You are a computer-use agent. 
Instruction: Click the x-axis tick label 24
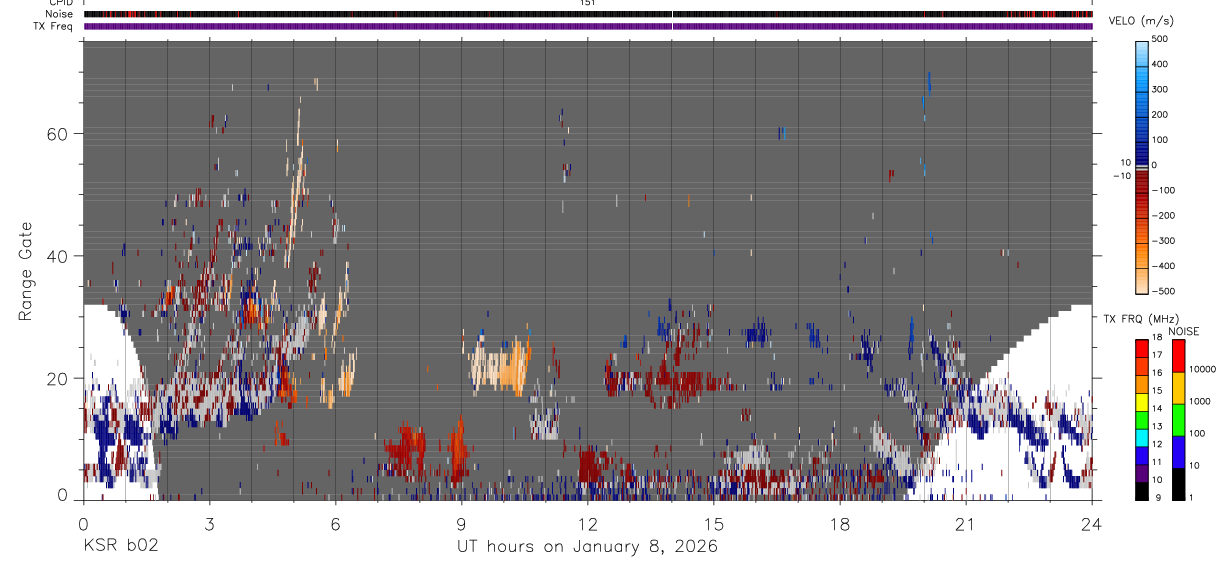tap(1092, 524)
